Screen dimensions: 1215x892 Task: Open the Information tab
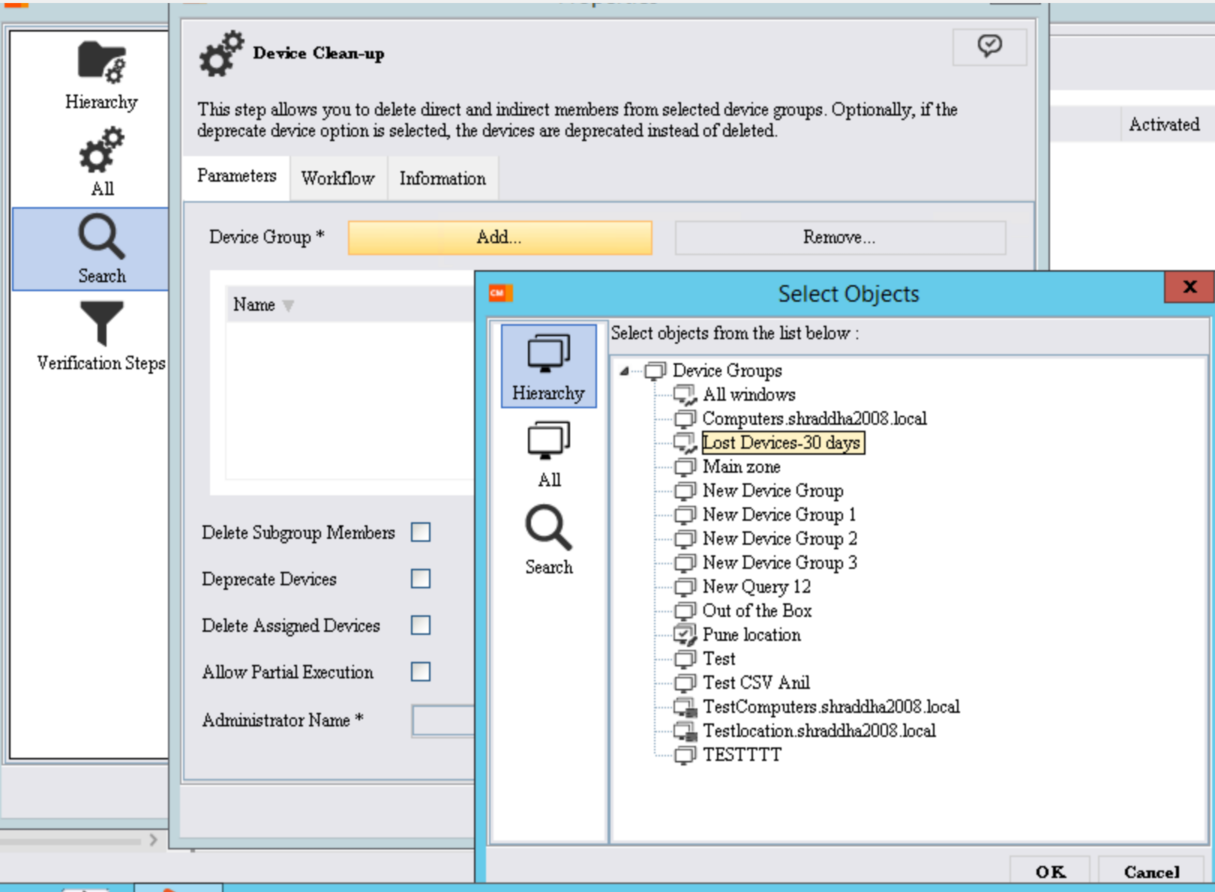tap(442, 179)
